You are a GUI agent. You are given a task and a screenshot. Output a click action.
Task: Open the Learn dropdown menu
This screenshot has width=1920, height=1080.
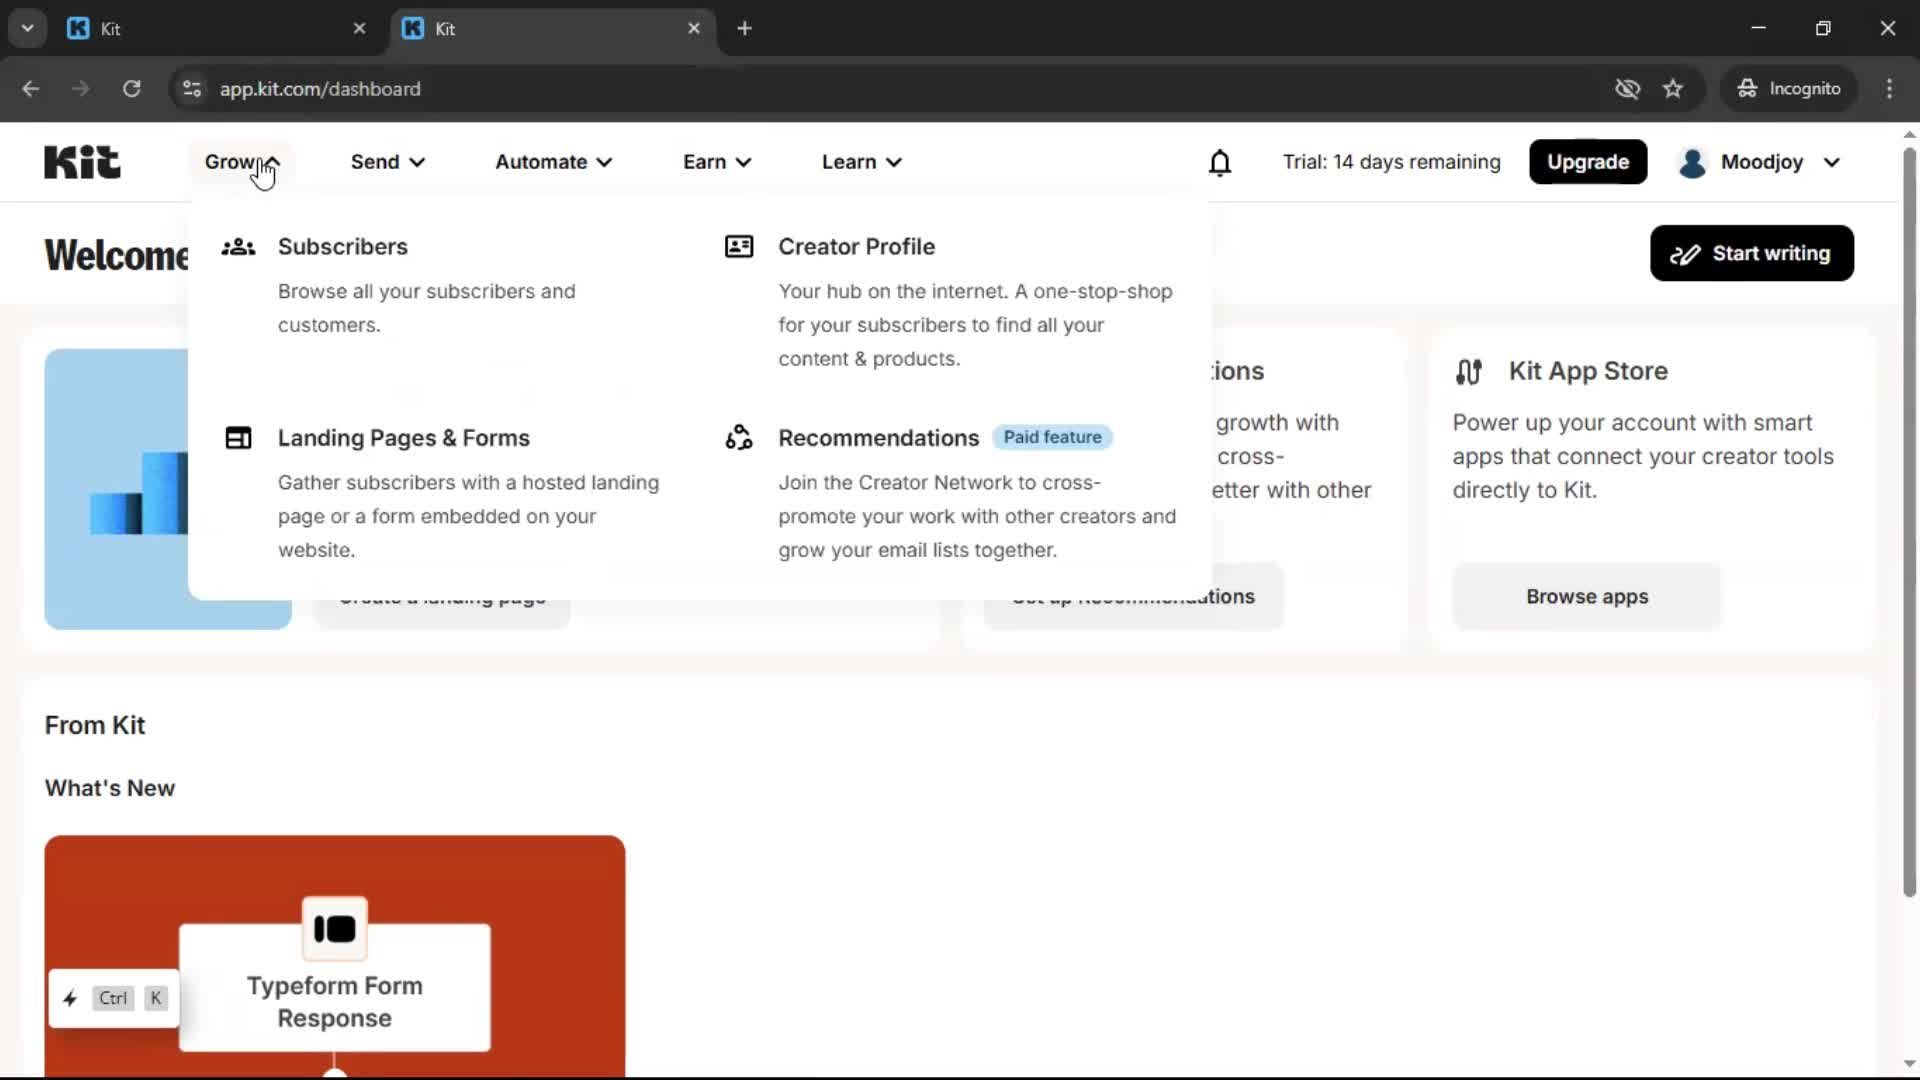(860, 161)
